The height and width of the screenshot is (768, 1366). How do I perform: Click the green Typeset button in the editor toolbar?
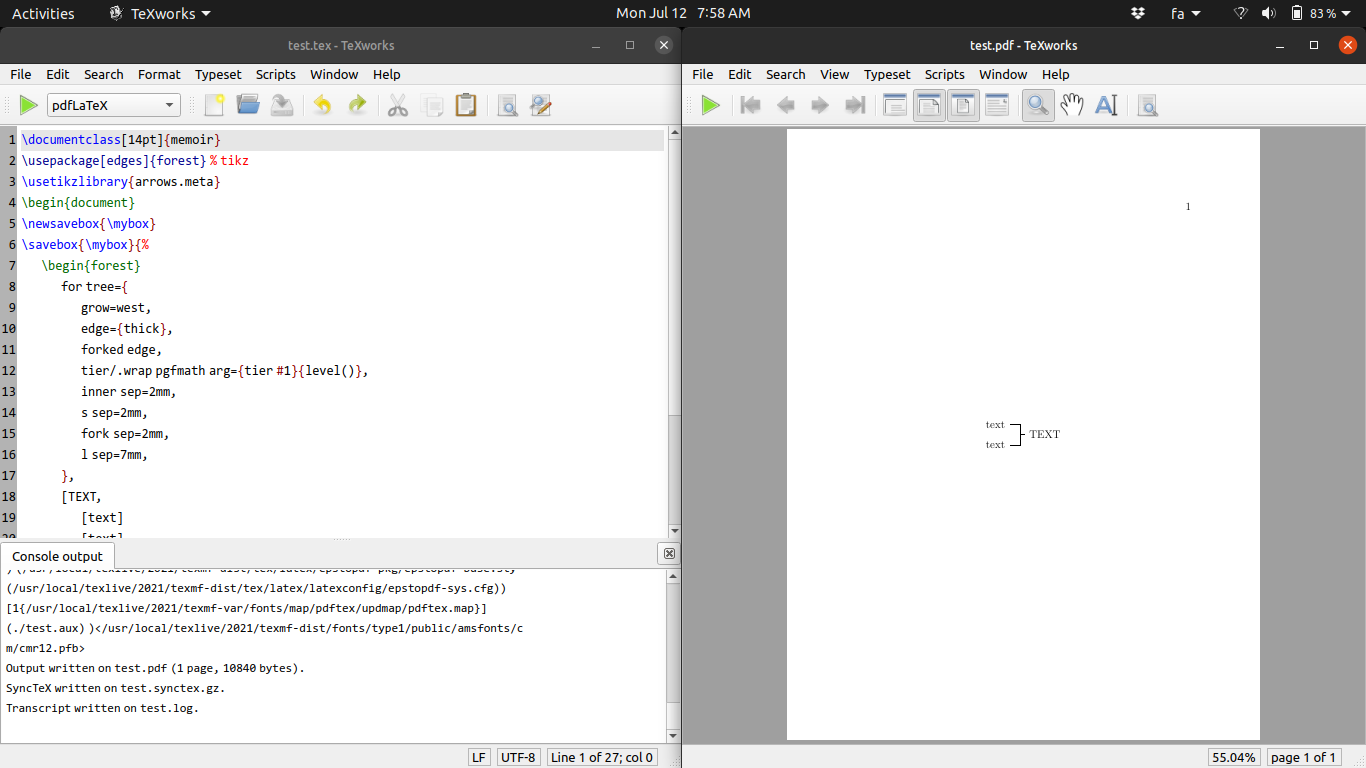pos(28,105)
